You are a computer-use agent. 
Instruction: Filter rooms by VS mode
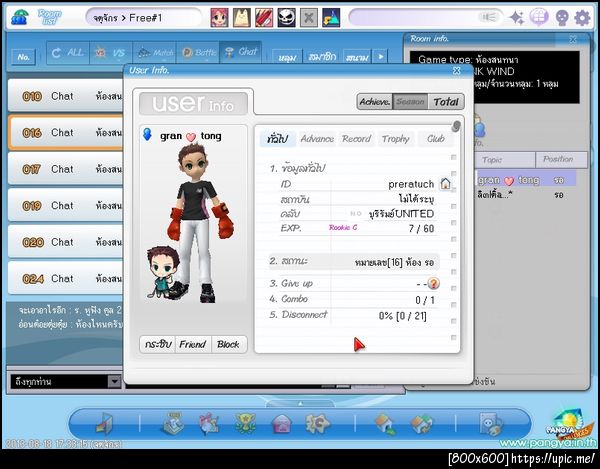[111, 52]
